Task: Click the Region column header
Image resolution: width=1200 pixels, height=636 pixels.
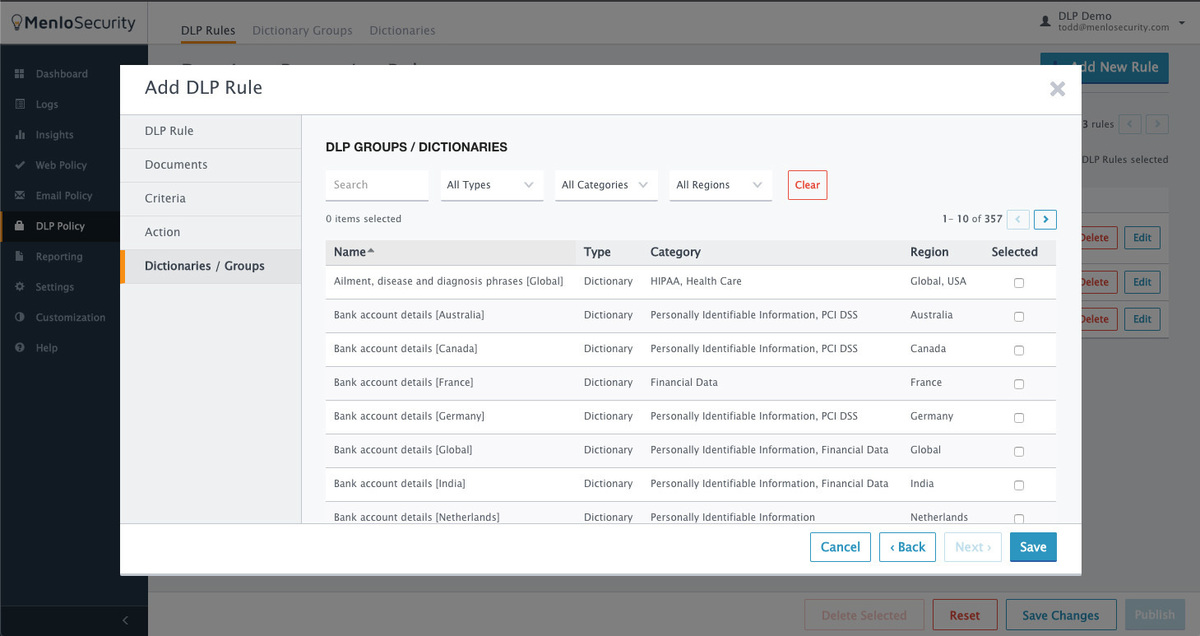Action: pos(929,252)
